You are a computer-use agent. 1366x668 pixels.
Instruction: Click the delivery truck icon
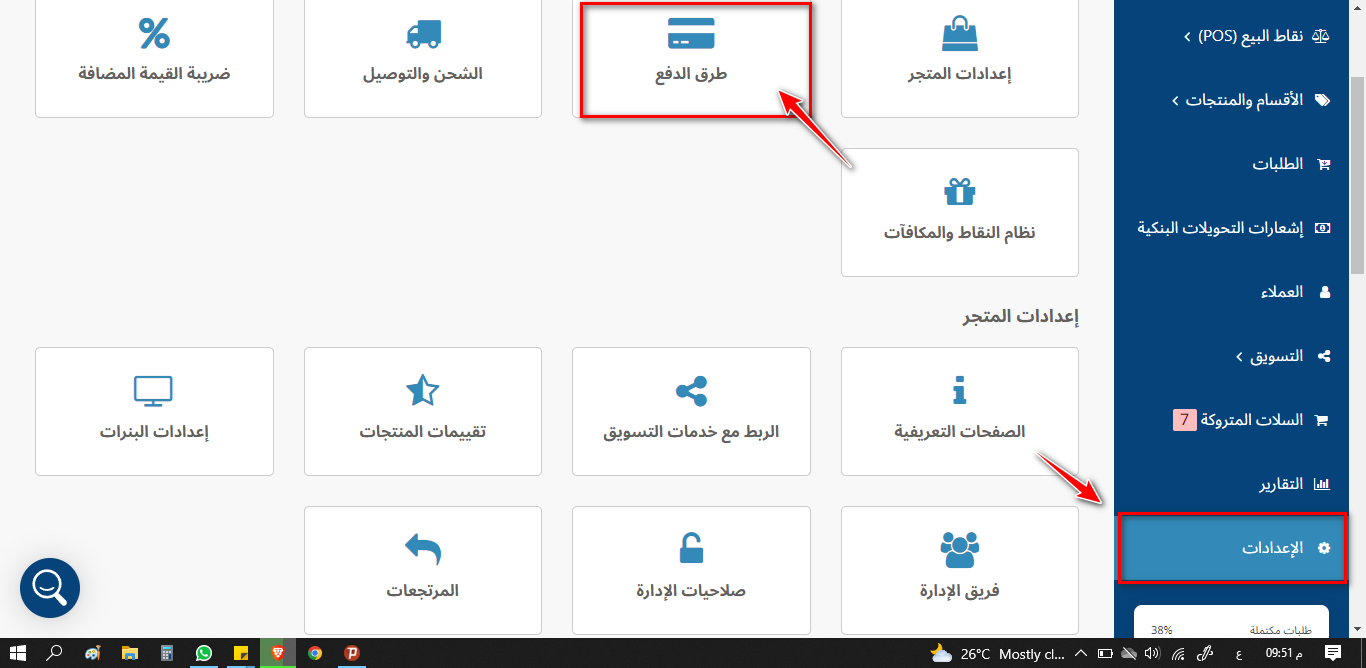click(423, 33)
